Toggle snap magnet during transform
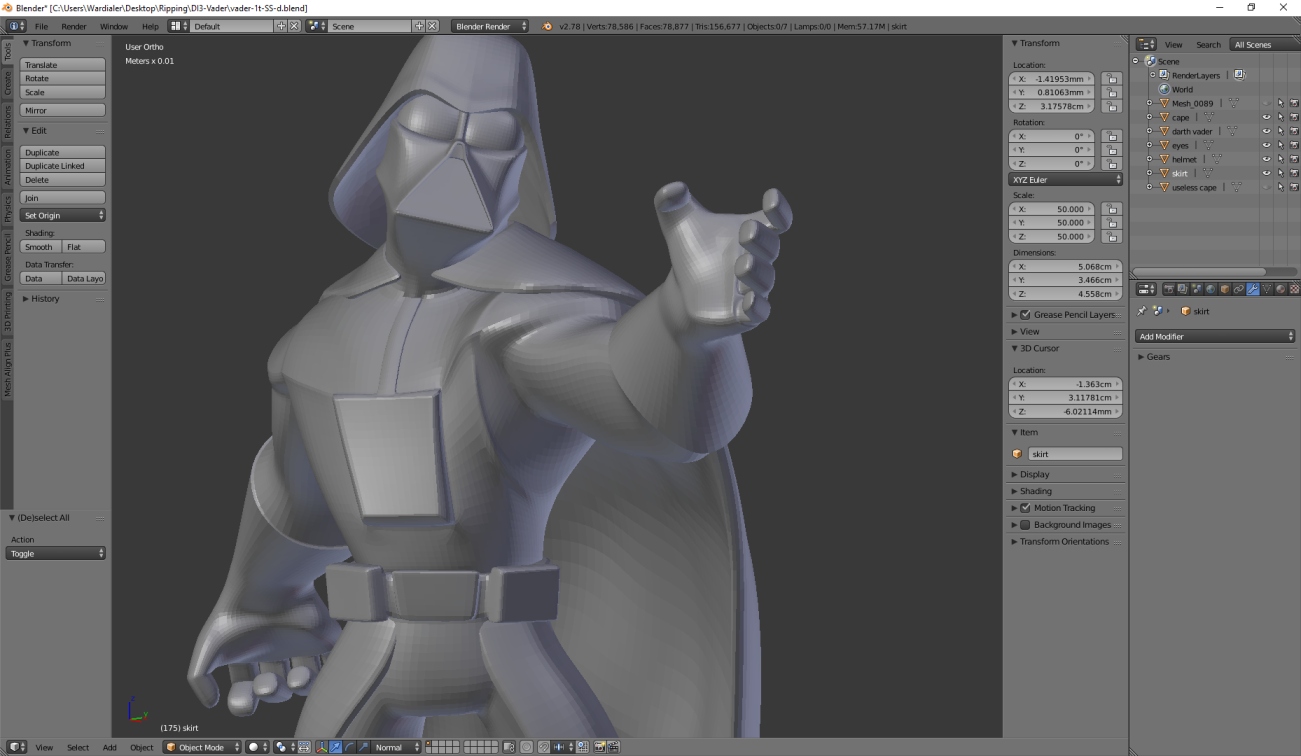Viewport: 1301px width, 756px height. (x=544, y=747)
